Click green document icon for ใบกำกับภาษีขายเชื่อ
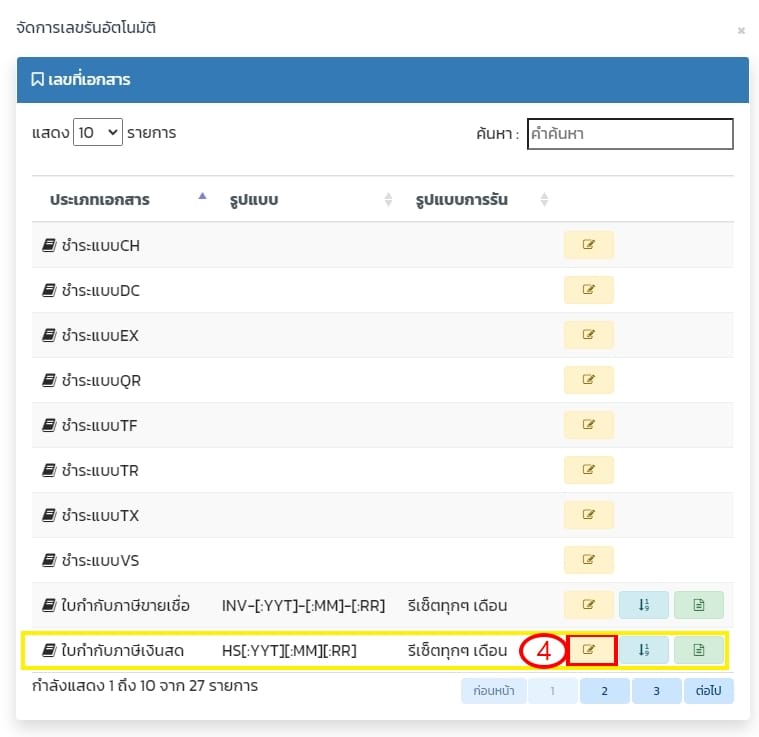Viewport: 759px width, 737px height. [698, 605]
